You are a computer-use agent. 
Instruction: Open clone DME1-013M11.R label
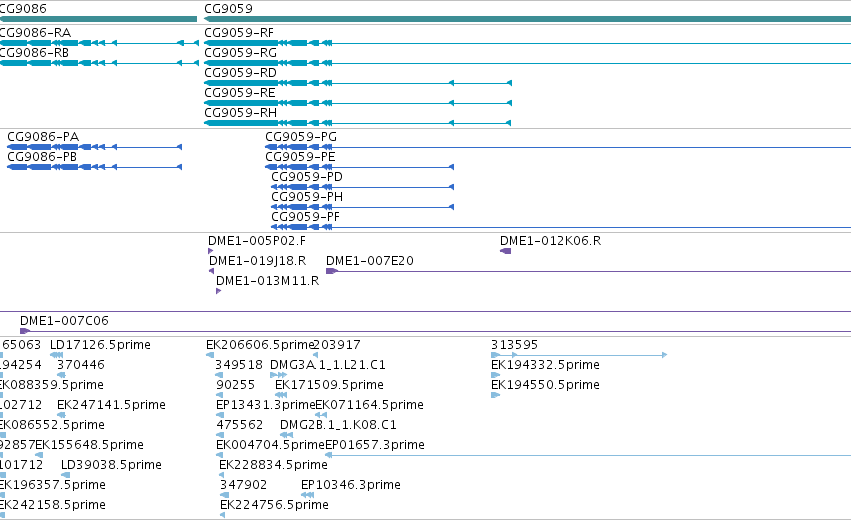click(268, 281)
